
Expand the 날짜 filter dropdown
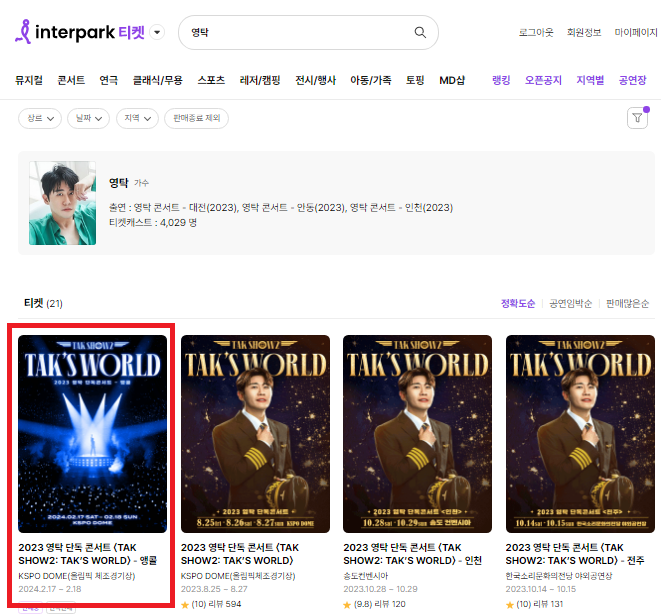[x=89, y=118]
